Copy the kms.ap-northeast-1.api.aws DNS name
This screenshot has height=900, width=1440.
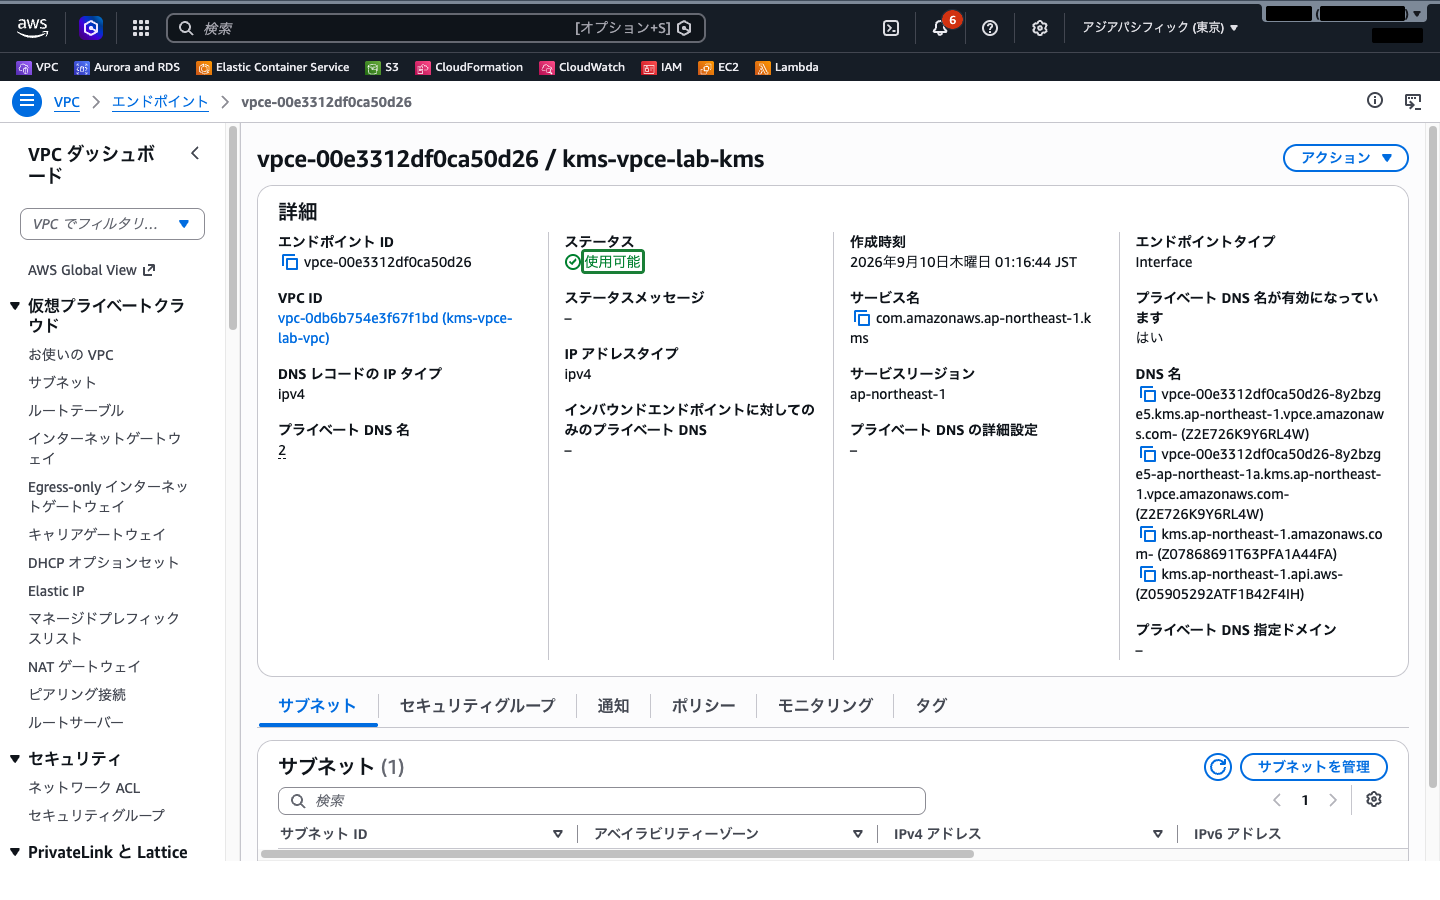click(x=1147, y=574)
